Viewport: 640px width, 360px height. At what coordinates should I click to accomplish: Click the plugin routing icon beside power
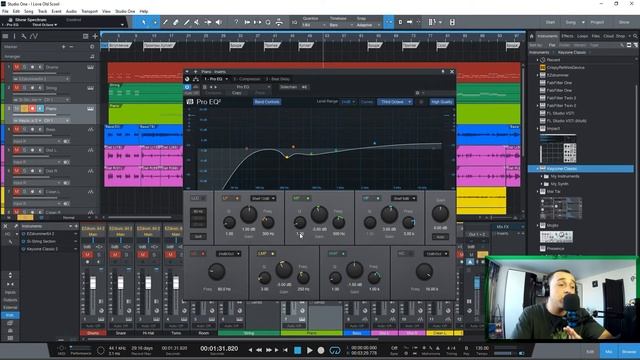click(196, 79)
